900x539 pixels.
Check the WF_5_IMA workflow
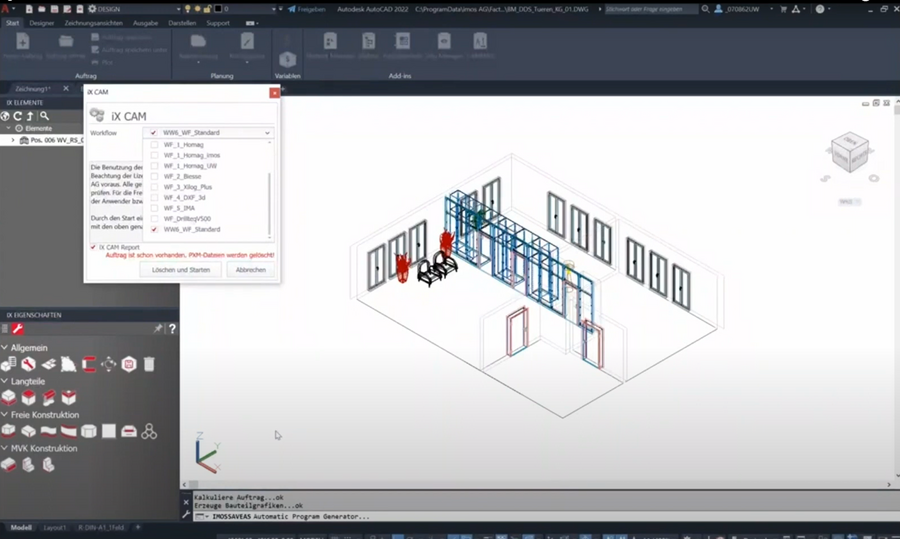(154, 208)
